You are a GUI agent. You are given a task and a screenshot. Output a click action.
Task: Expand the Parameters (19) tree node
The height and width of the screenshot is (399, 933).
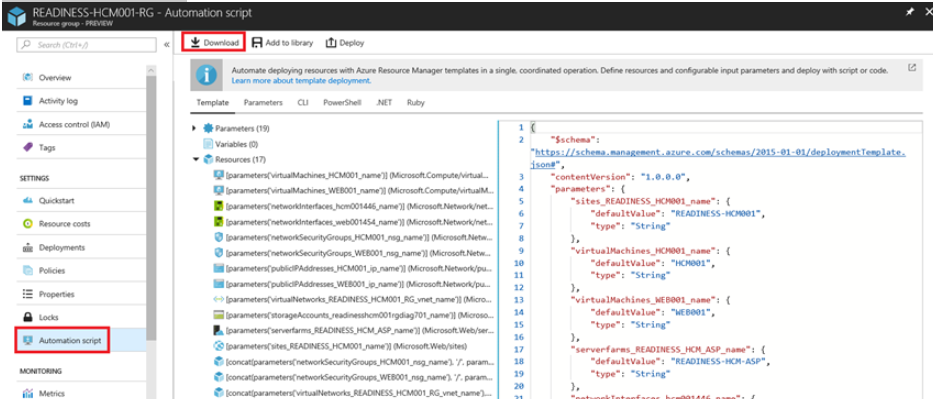(x=195, y=128)
